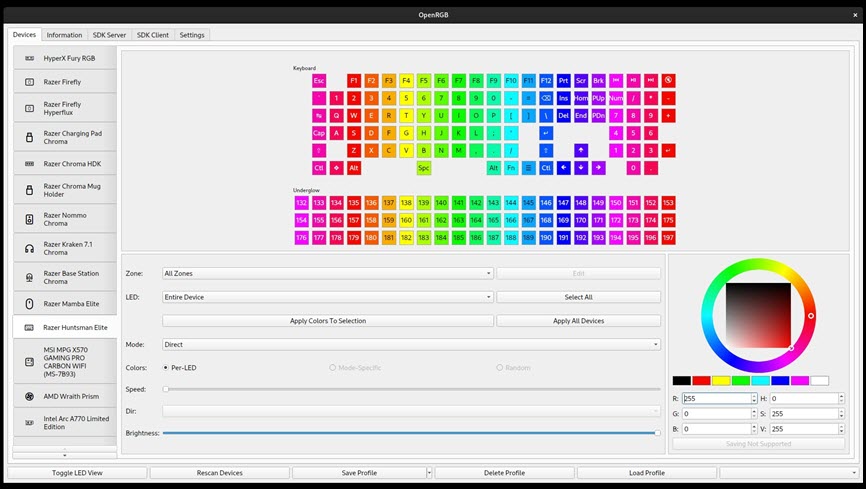Select the Intel Arc A770 Limited Edition device
This screenshot has height=489, width=866.
click(65, 423)
